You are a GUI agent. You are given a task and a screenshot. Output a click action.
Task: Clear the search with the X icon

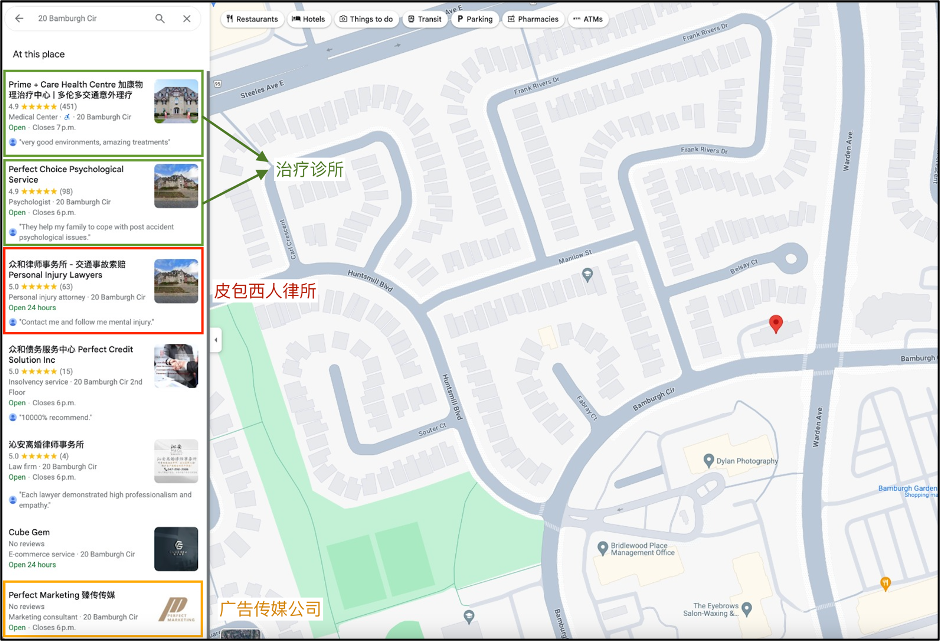pos(187,19)
